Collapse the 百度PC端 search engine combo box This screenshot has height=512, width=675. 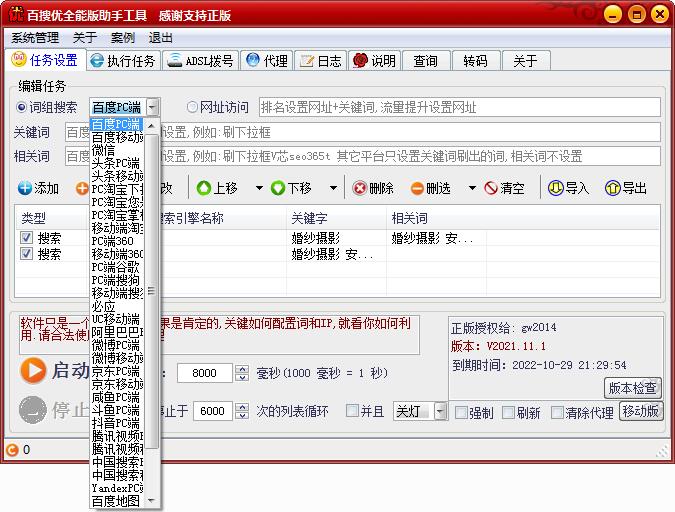pyautogui.click(x=152, y=107)
